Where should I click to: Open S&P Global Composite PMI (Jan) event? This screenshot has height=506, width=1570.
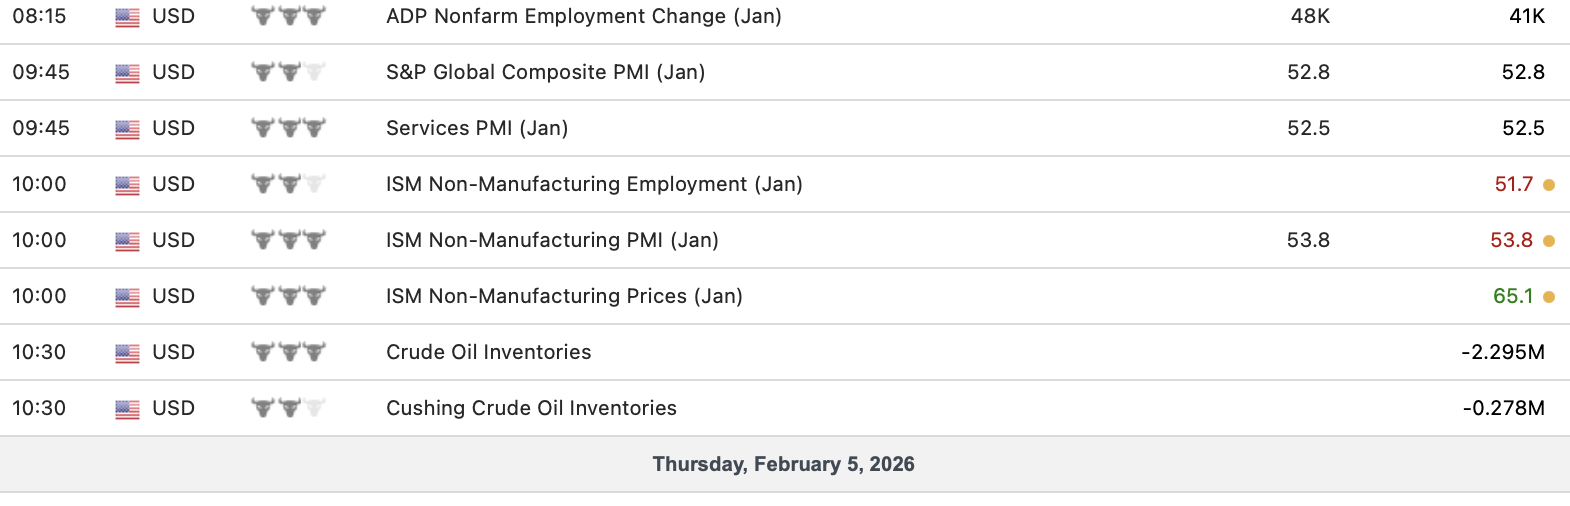545,73
